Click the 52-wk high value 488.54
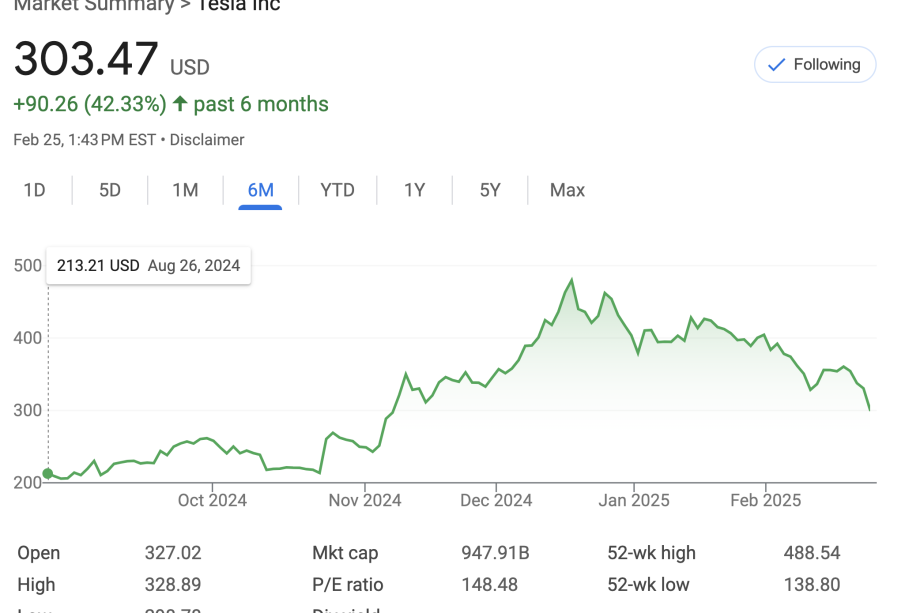The width and height of the screenshot is (905, 613). click(811, 552)
